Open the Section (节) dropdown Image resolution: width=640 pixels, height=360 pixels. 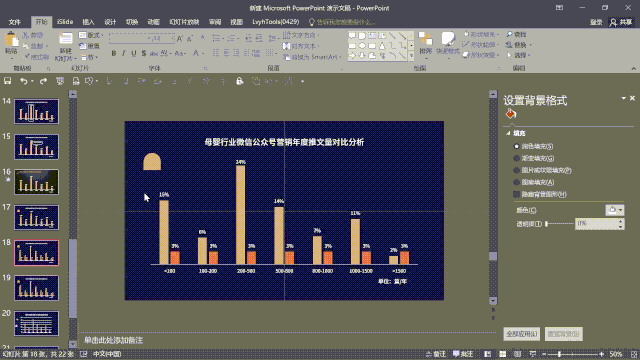[90, 57]
